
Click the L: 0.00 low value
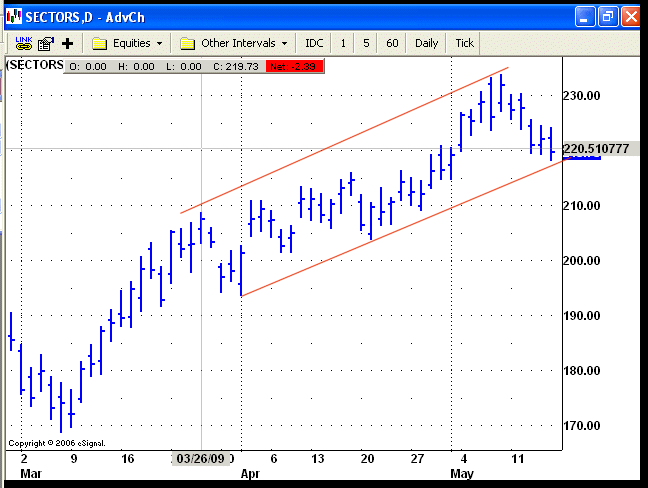(x=183, y=67)
